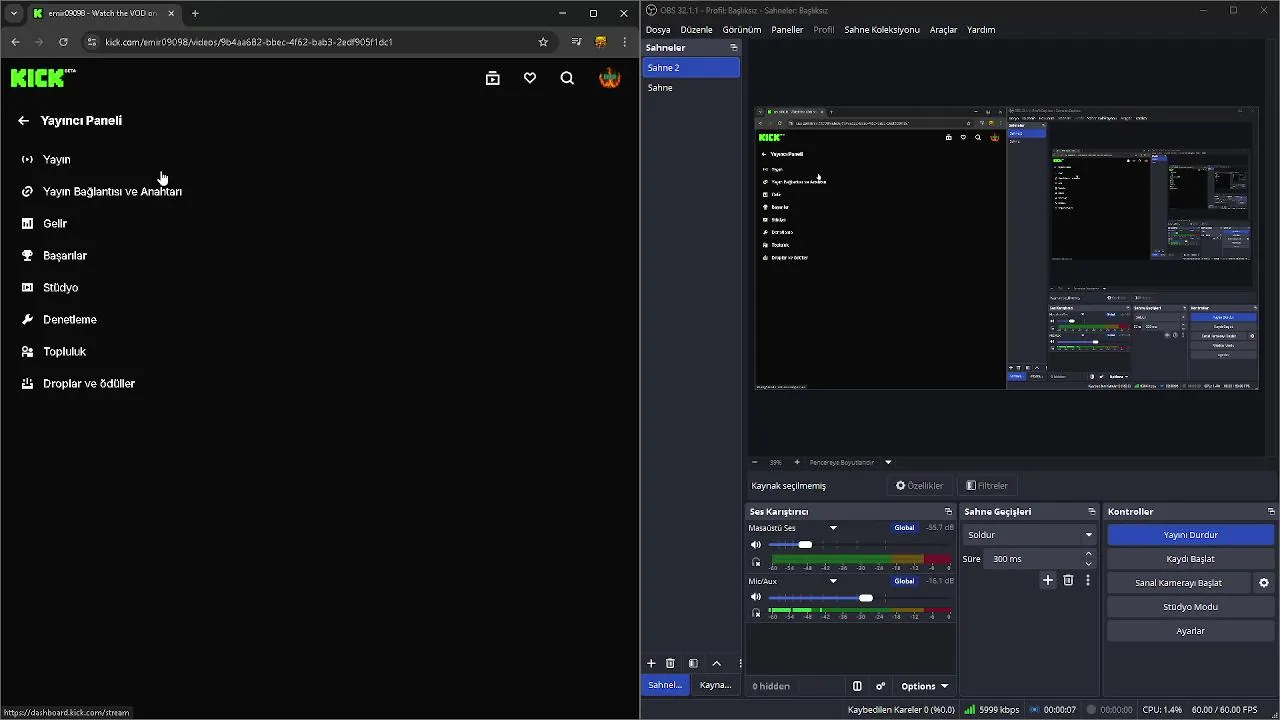
Task: Click Sanal Kamerayı Başlat button
Action: [1179, 583]
